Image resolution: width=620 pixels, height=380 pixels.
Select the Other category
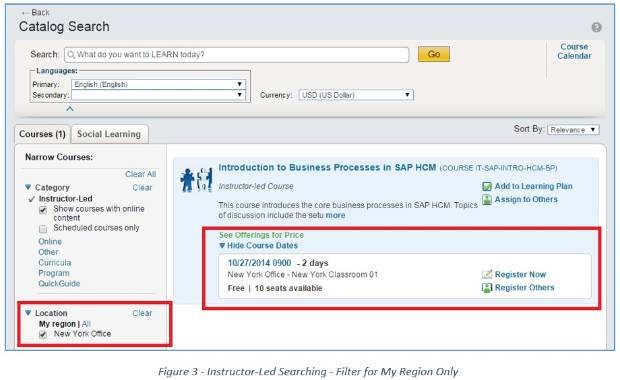click(x=48, y=252)
